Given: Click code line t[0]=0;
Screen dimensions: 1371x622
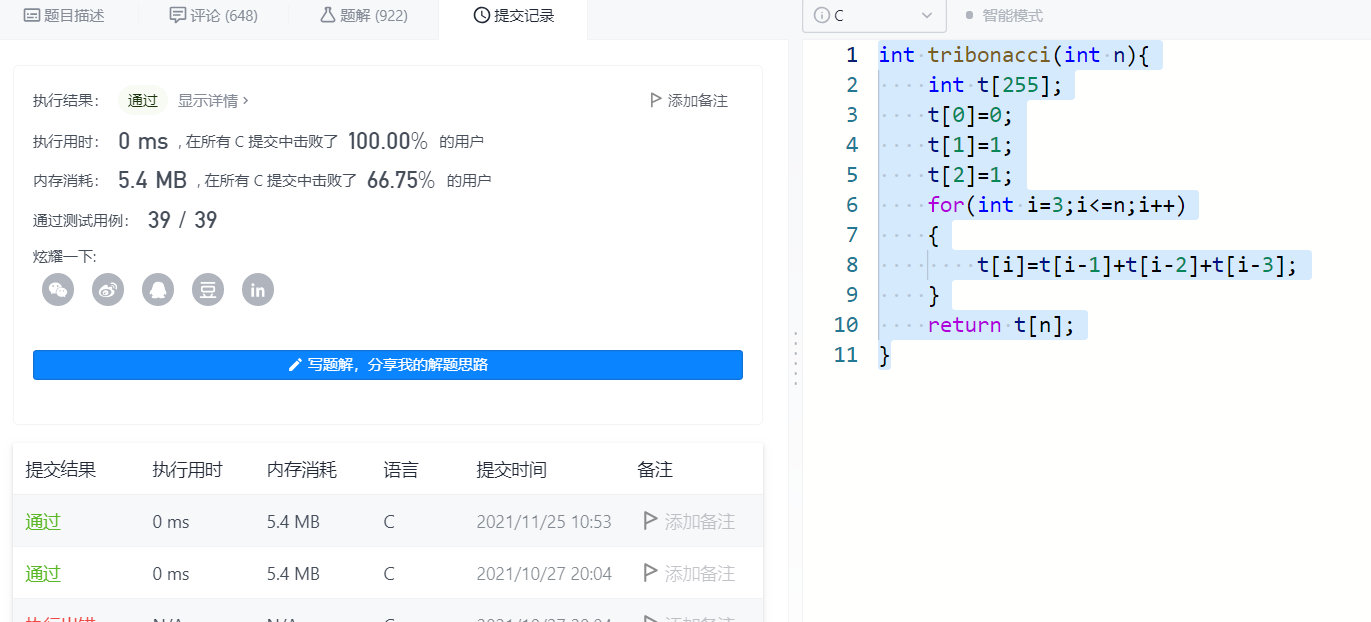Looking at the screenshot, I should point(970,115).
